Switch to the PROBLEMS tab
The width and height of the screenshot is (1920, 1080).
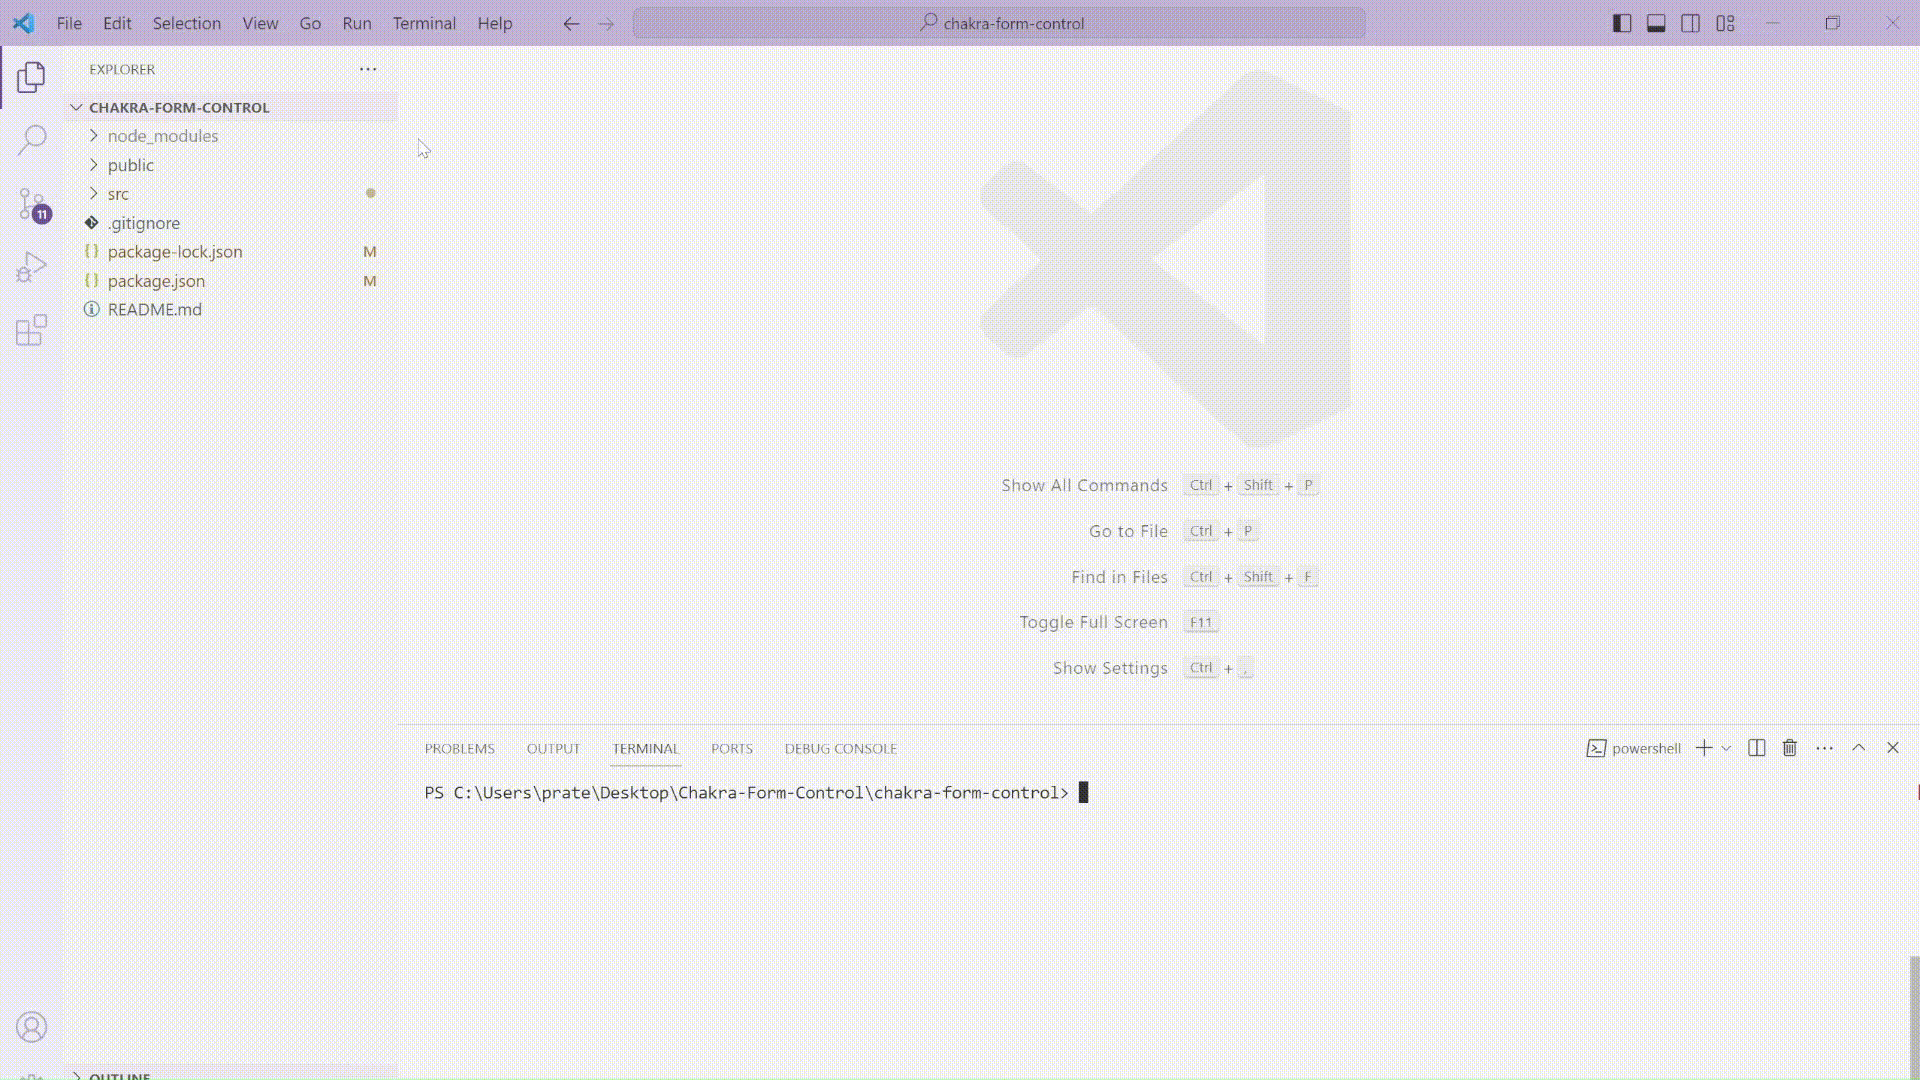coord(459,748)
